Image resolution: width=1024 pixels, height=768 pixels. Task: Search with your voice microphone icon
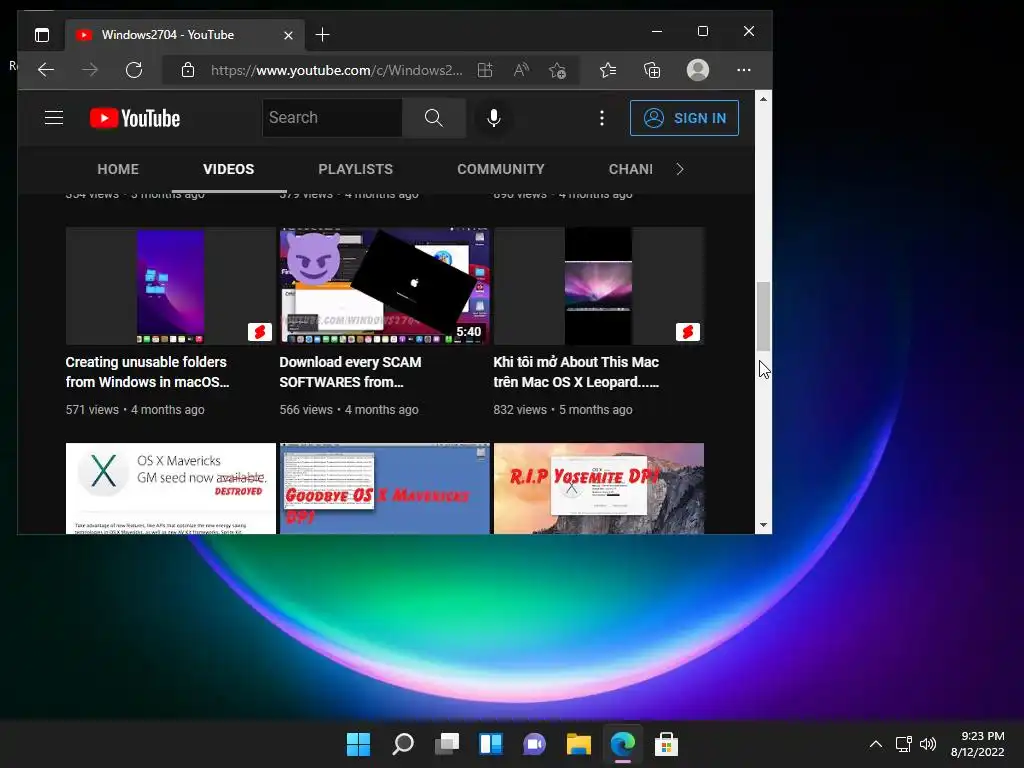tap(494, 118)
